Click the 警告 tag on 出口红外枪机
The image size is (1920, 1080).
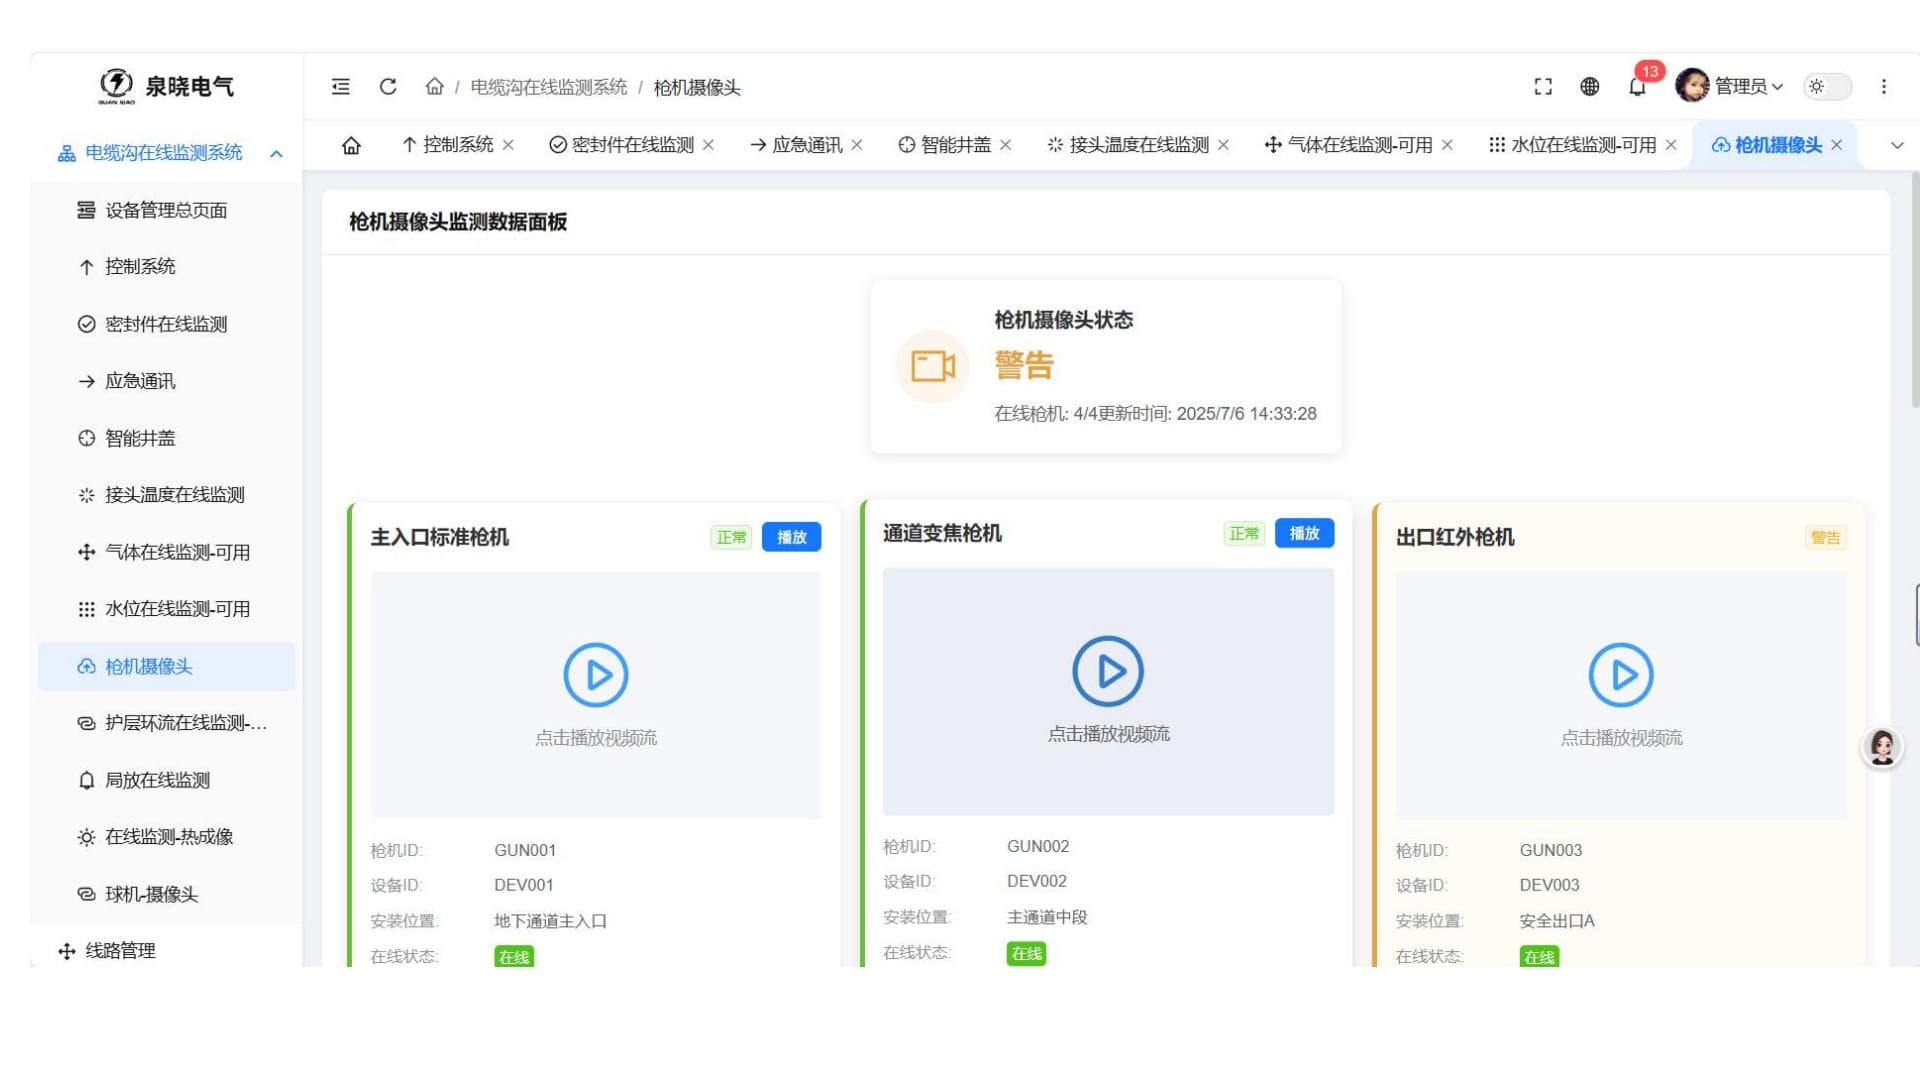1825,538
